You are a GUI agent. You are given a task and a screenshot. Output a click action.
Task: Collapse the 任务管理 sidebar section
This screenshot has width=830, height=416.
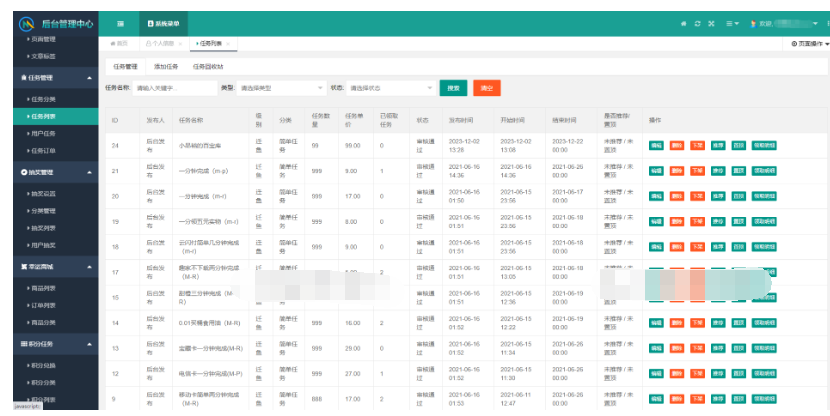pos(89,77)
